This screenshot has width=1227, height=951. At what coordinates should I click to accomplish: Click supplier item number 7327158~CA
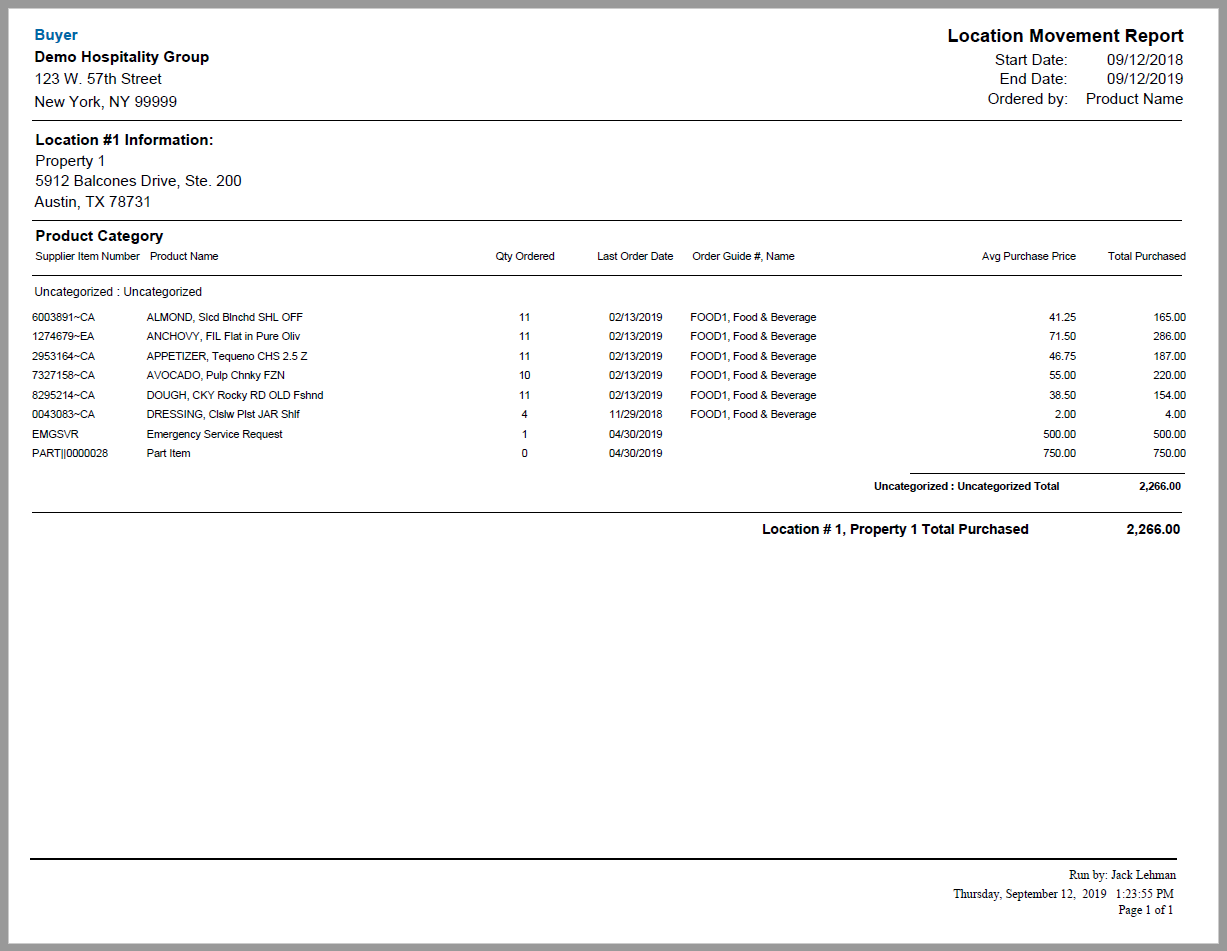[64, 376]
